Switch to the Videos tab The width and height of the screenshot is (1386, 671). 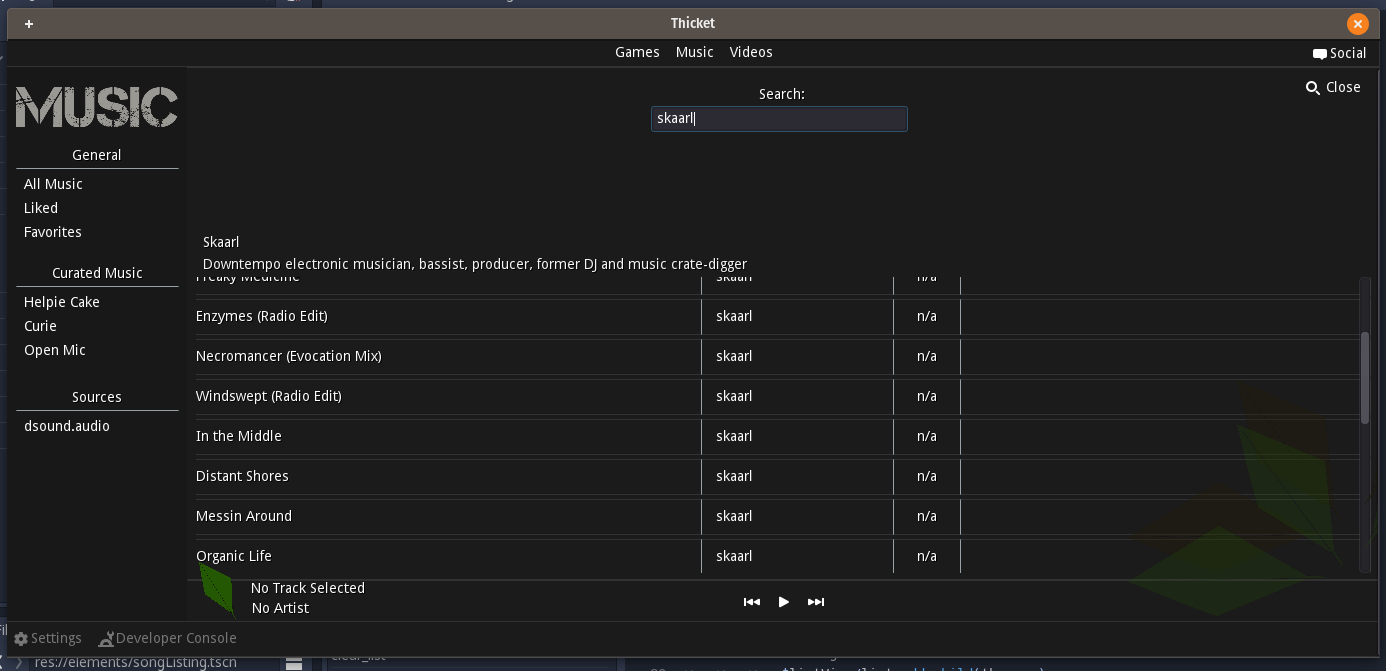(x=751, y=52)
